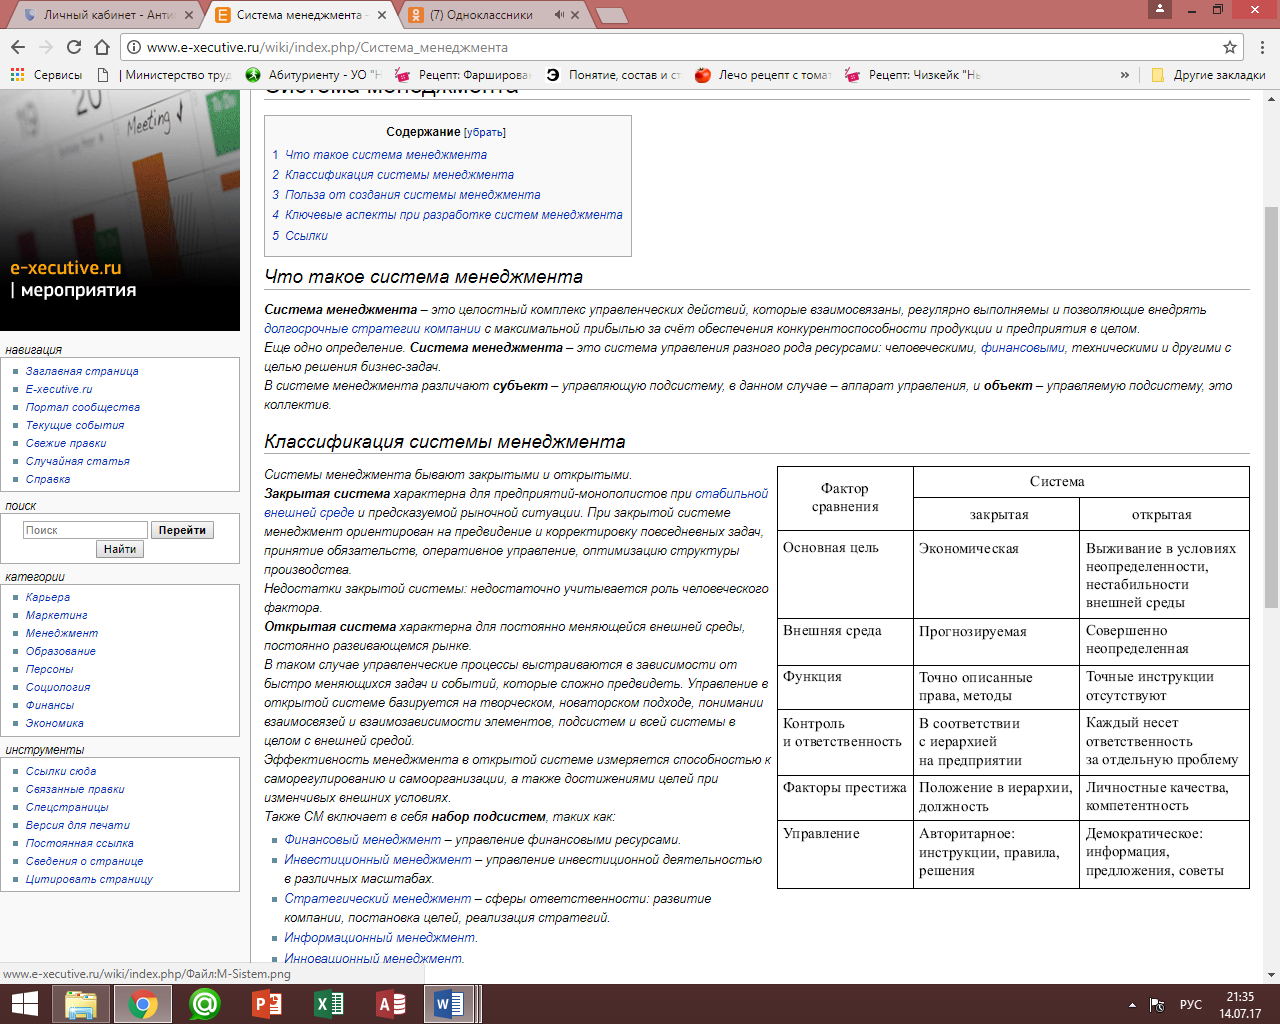1280x1024 pixels.
Task: Open Менеджмент category link
Action: (62, 633)
